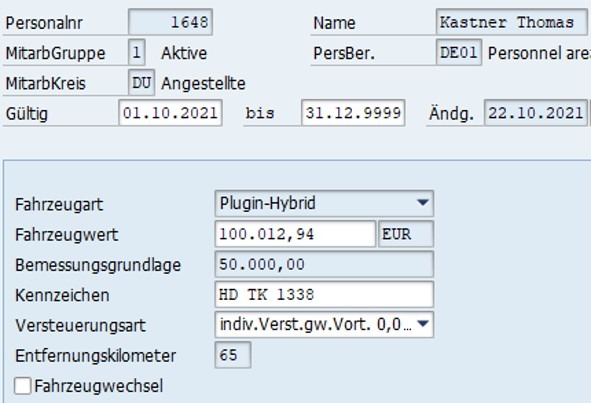Click the indiv.Verst.gw.Vort. value text
The image size is (591, 403).
316,324
